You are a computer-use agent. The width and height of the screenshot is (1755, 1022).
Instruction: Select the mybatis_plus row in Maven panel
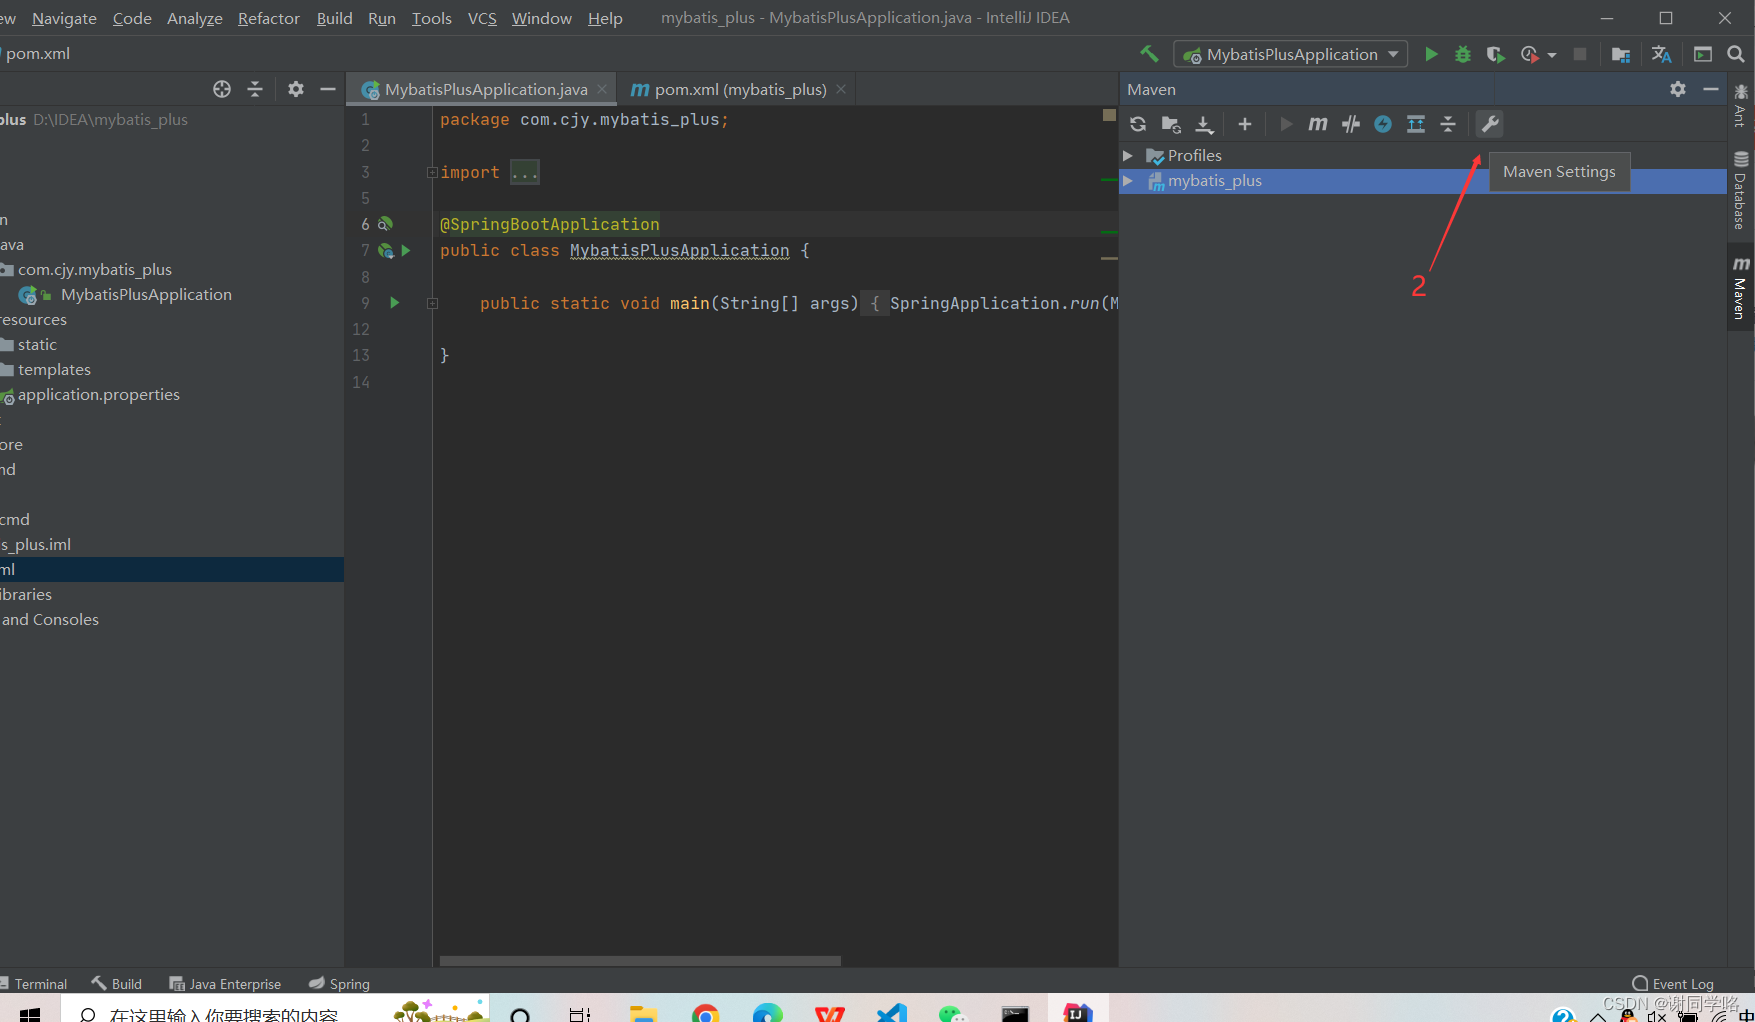[1423, 181]
